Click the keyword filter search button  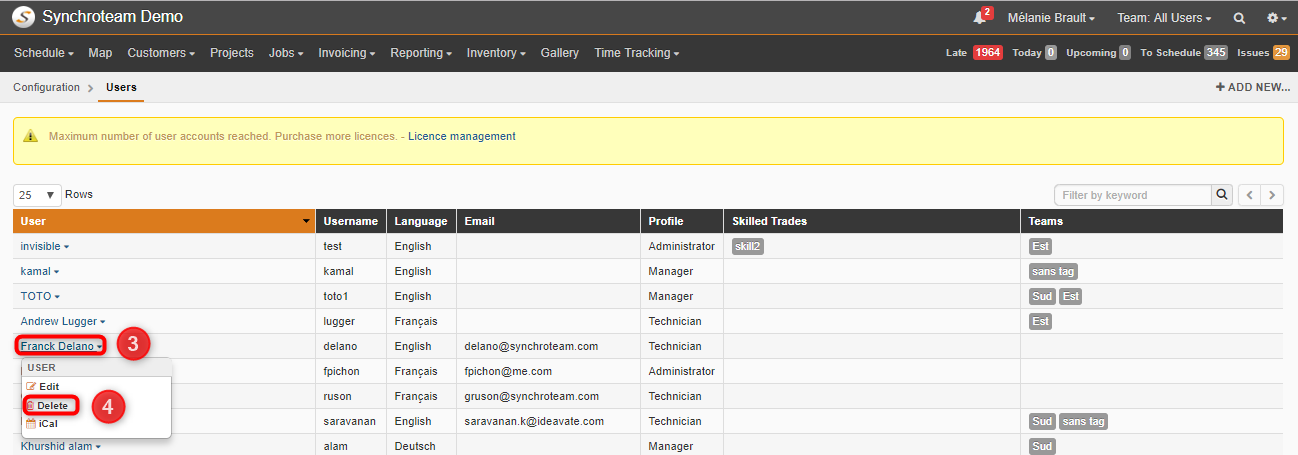point(1222,195)
